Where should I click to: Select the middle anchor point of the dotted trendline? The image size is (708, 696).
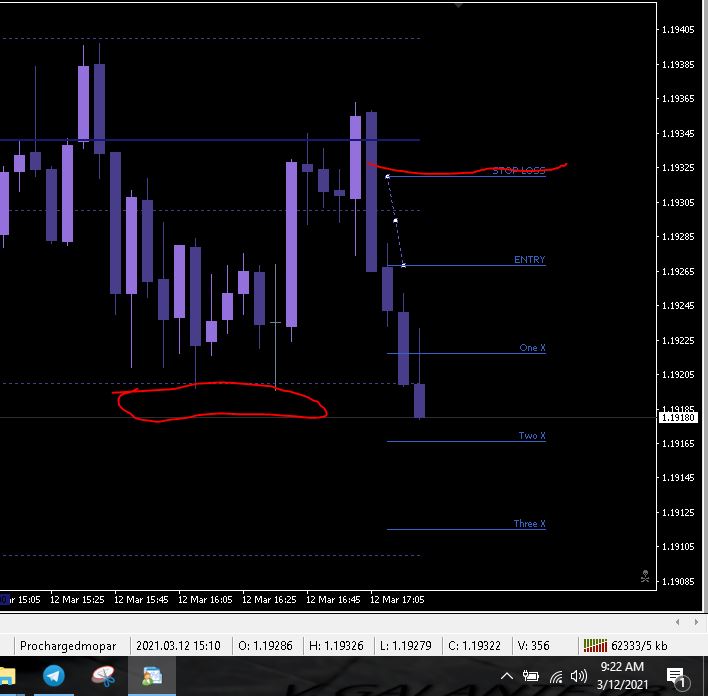[x=396, y=221]
